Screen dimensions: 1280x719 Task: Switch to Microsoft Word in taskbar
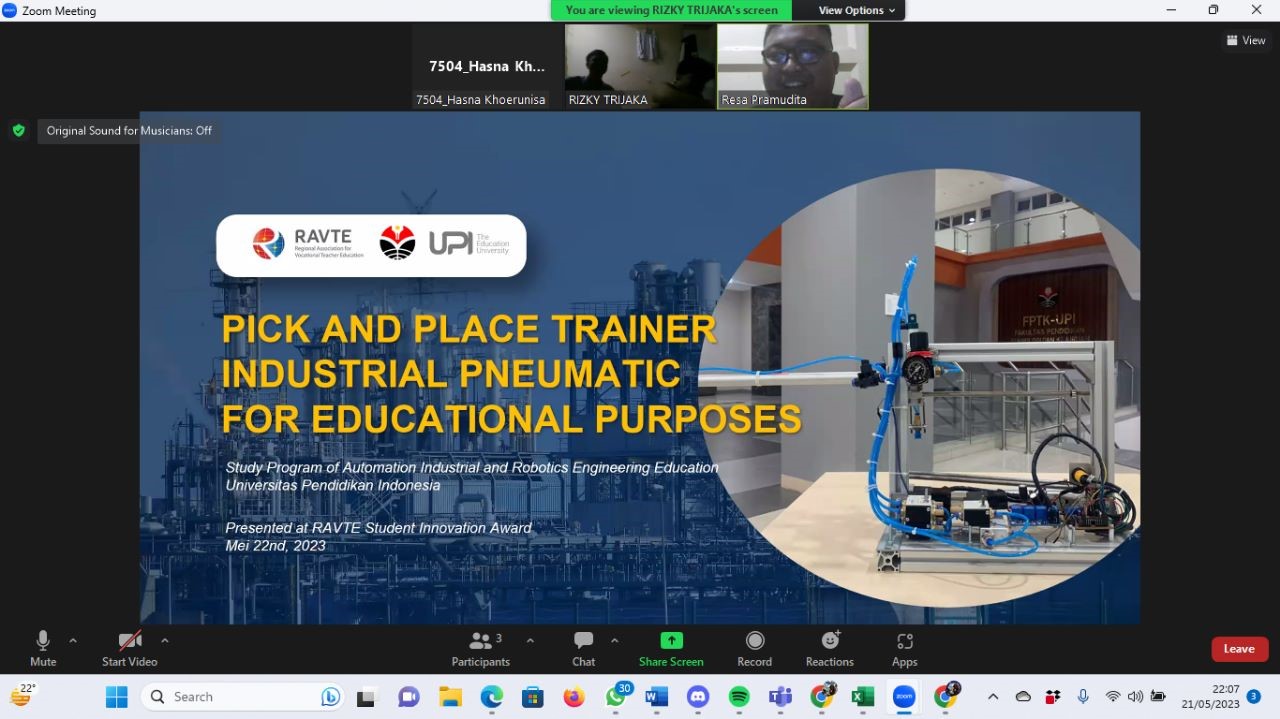pos(656,697)
